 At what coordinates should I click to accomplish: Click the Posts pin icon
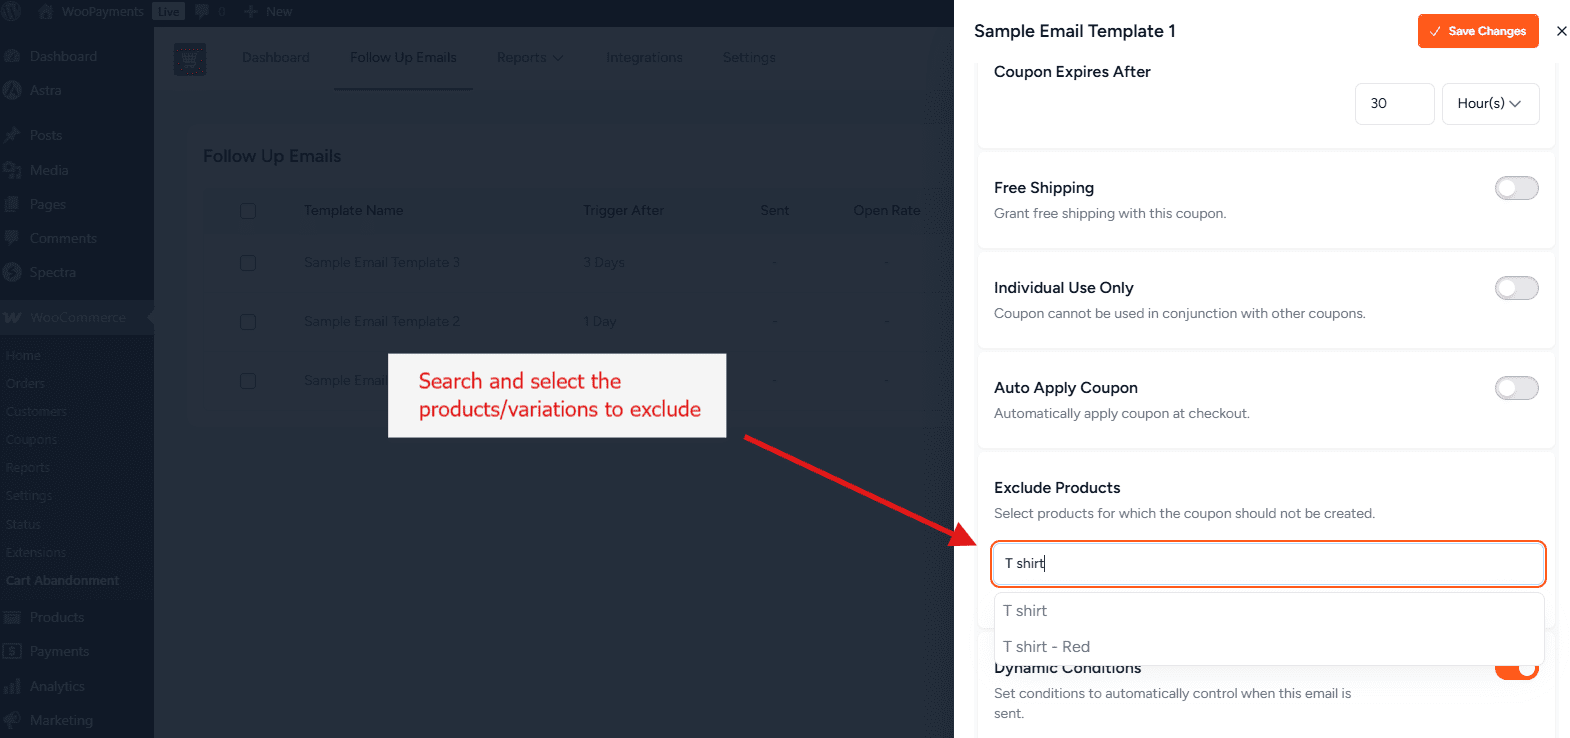pyautogui.click(x=12, y=135)
